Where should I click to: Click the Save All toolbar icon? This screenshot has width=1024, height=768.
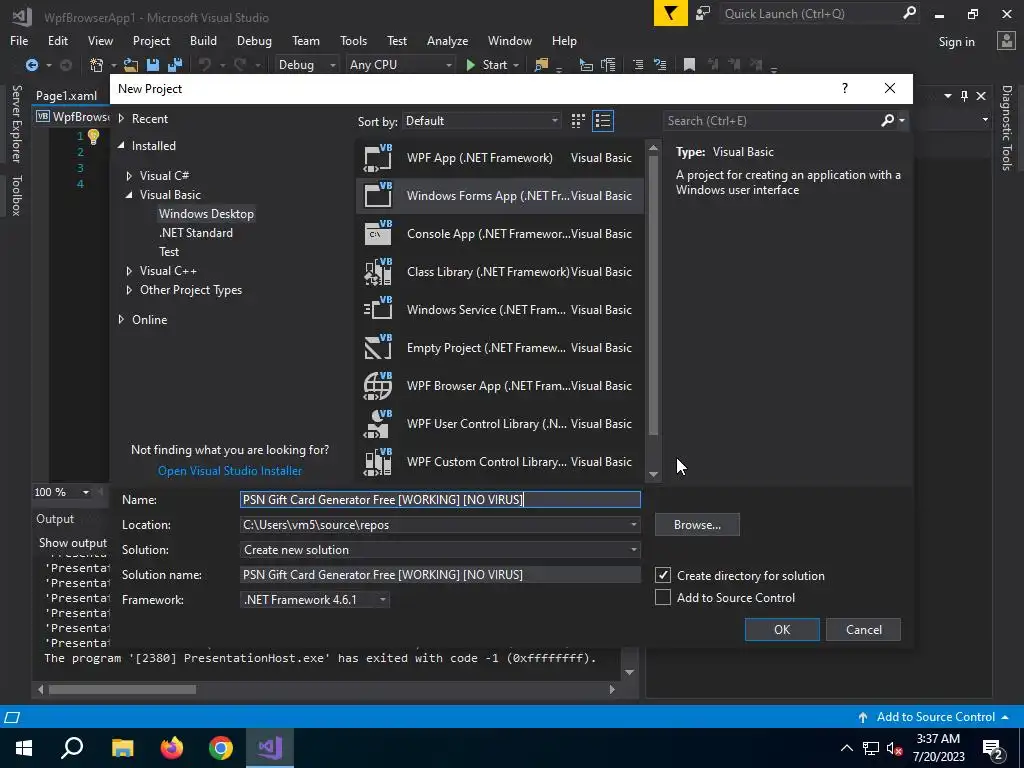[x=175, y=65]
